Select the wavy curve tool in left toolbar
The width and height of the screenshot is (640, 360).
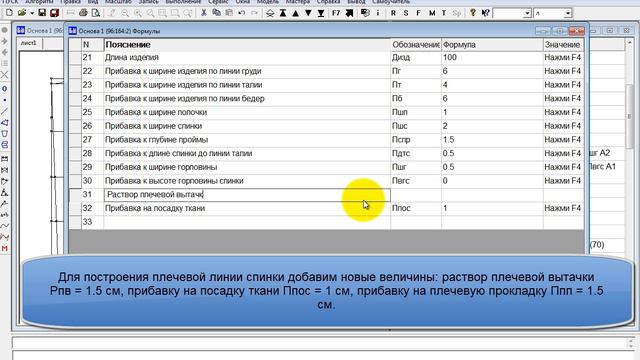(x=4, y=226)
